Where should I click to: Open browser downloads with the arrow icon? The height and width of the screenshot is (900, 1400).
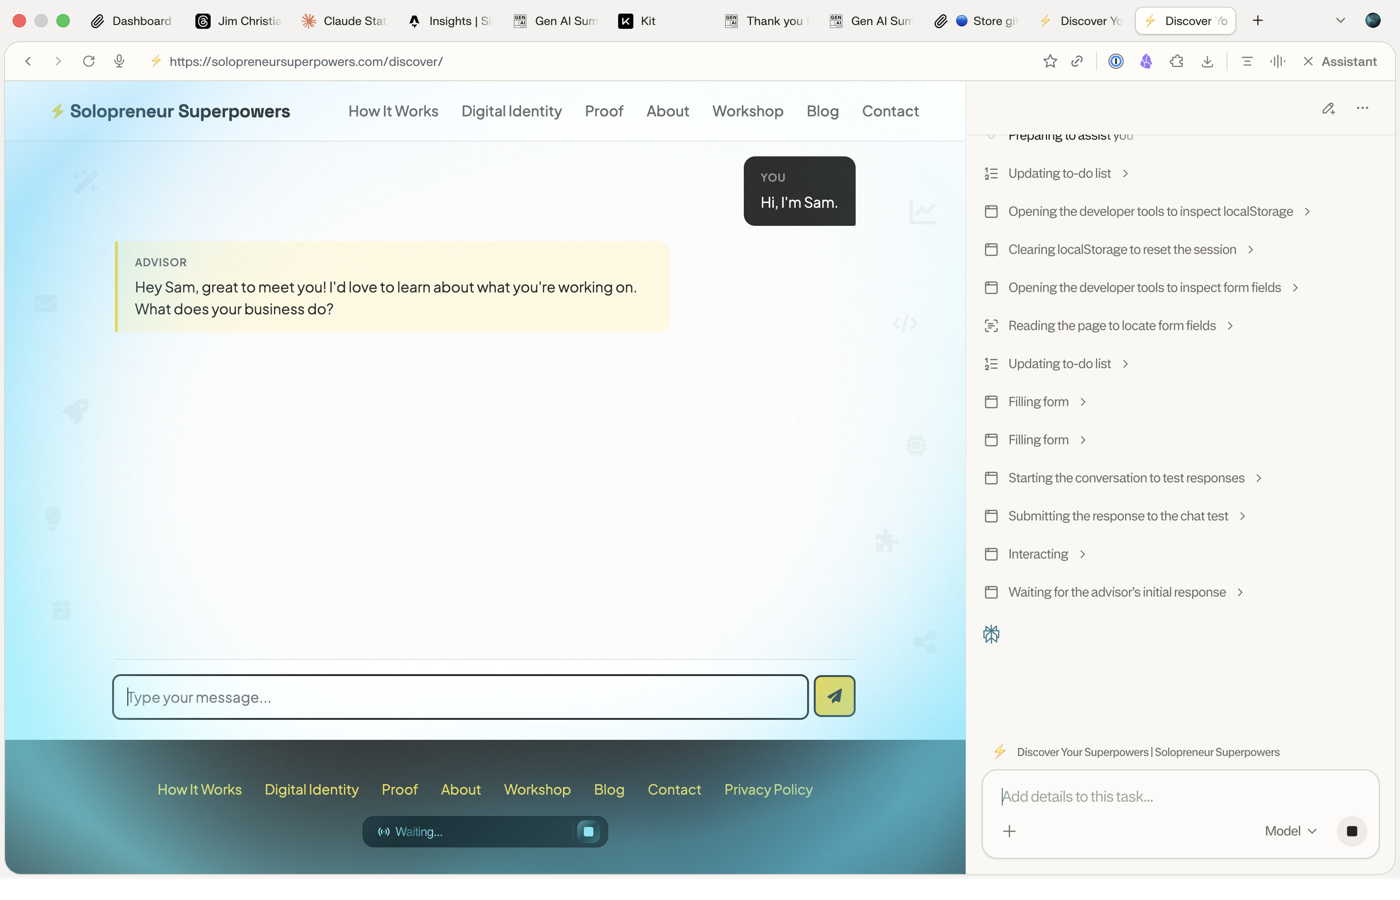pyautogui.click(x=1207, y=61)
